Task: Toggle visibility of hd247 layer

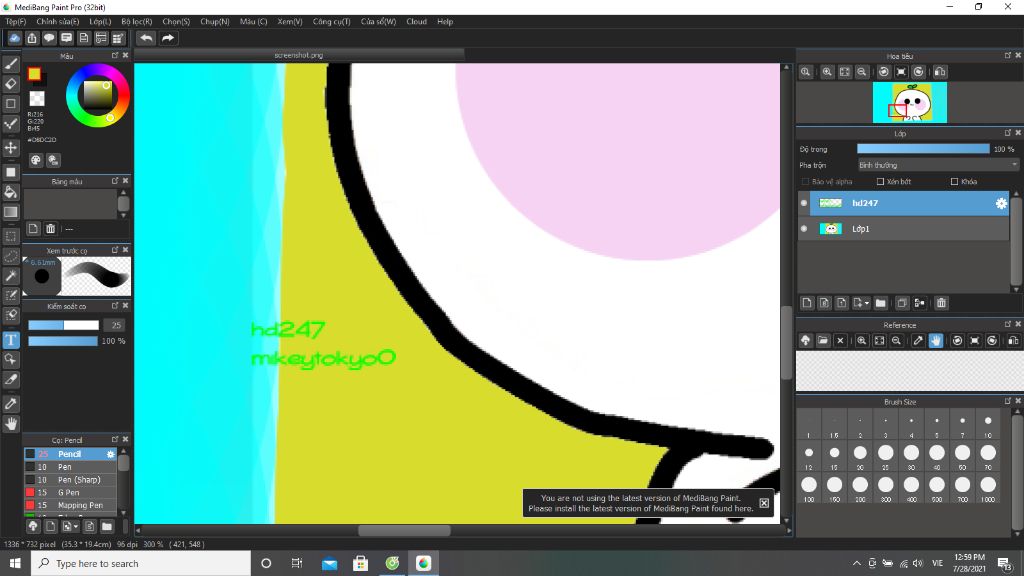Action: (804, 203)
